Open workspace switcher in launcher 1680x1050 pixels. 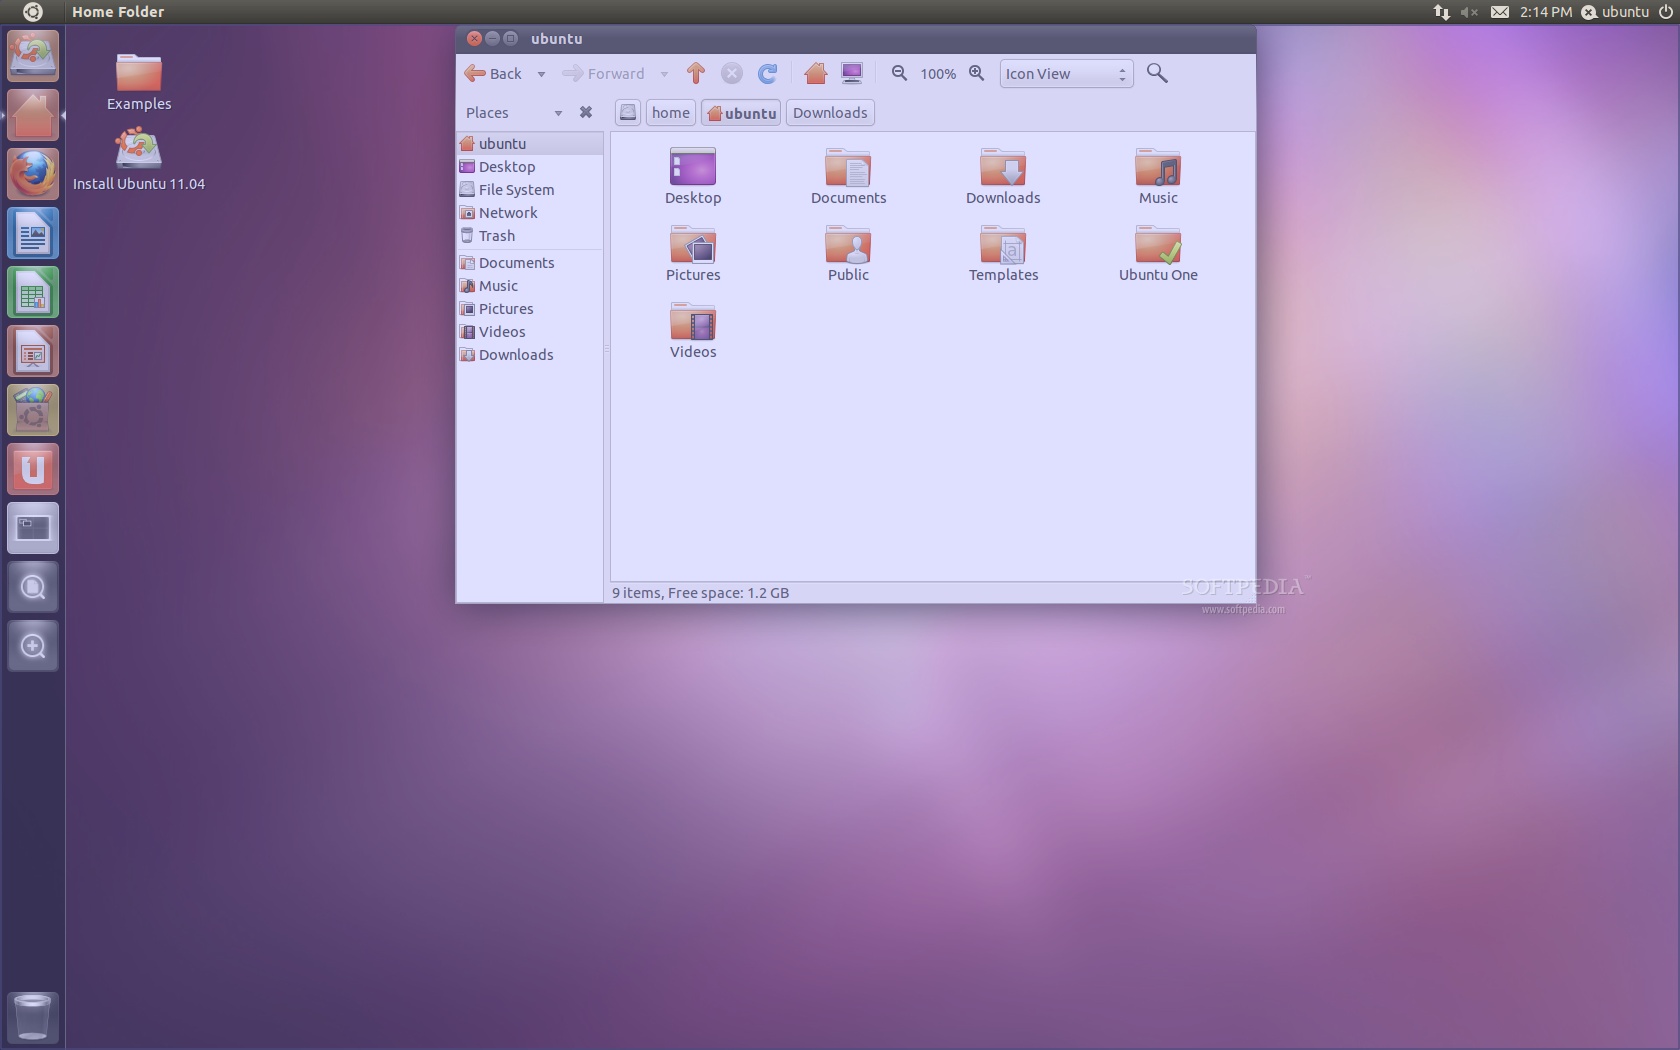click(x=33, y=528)
